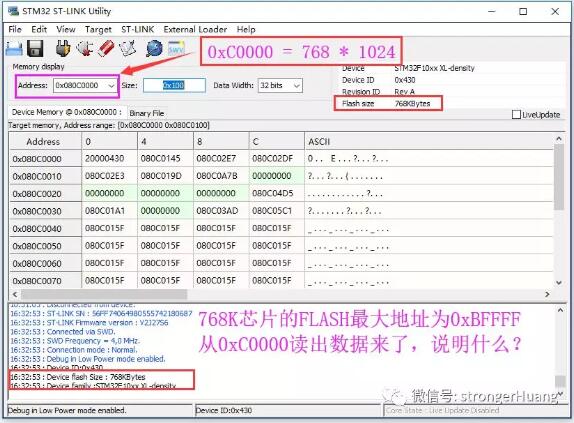Image resolution: width=574 pixels, height=423 pixels.
Task: Click the Size input field
Action: point(174,86)
